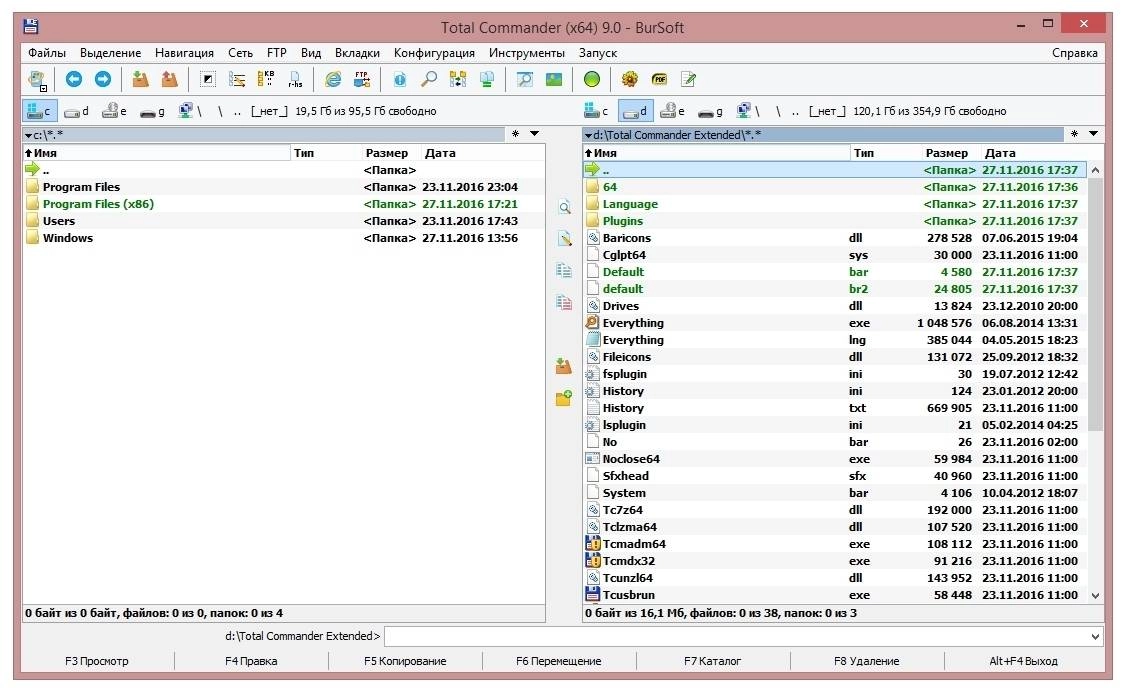Open the r-hs attributes toolbar icon
This screenshot has height=699, width=1130.
click(x=295, y=79)
